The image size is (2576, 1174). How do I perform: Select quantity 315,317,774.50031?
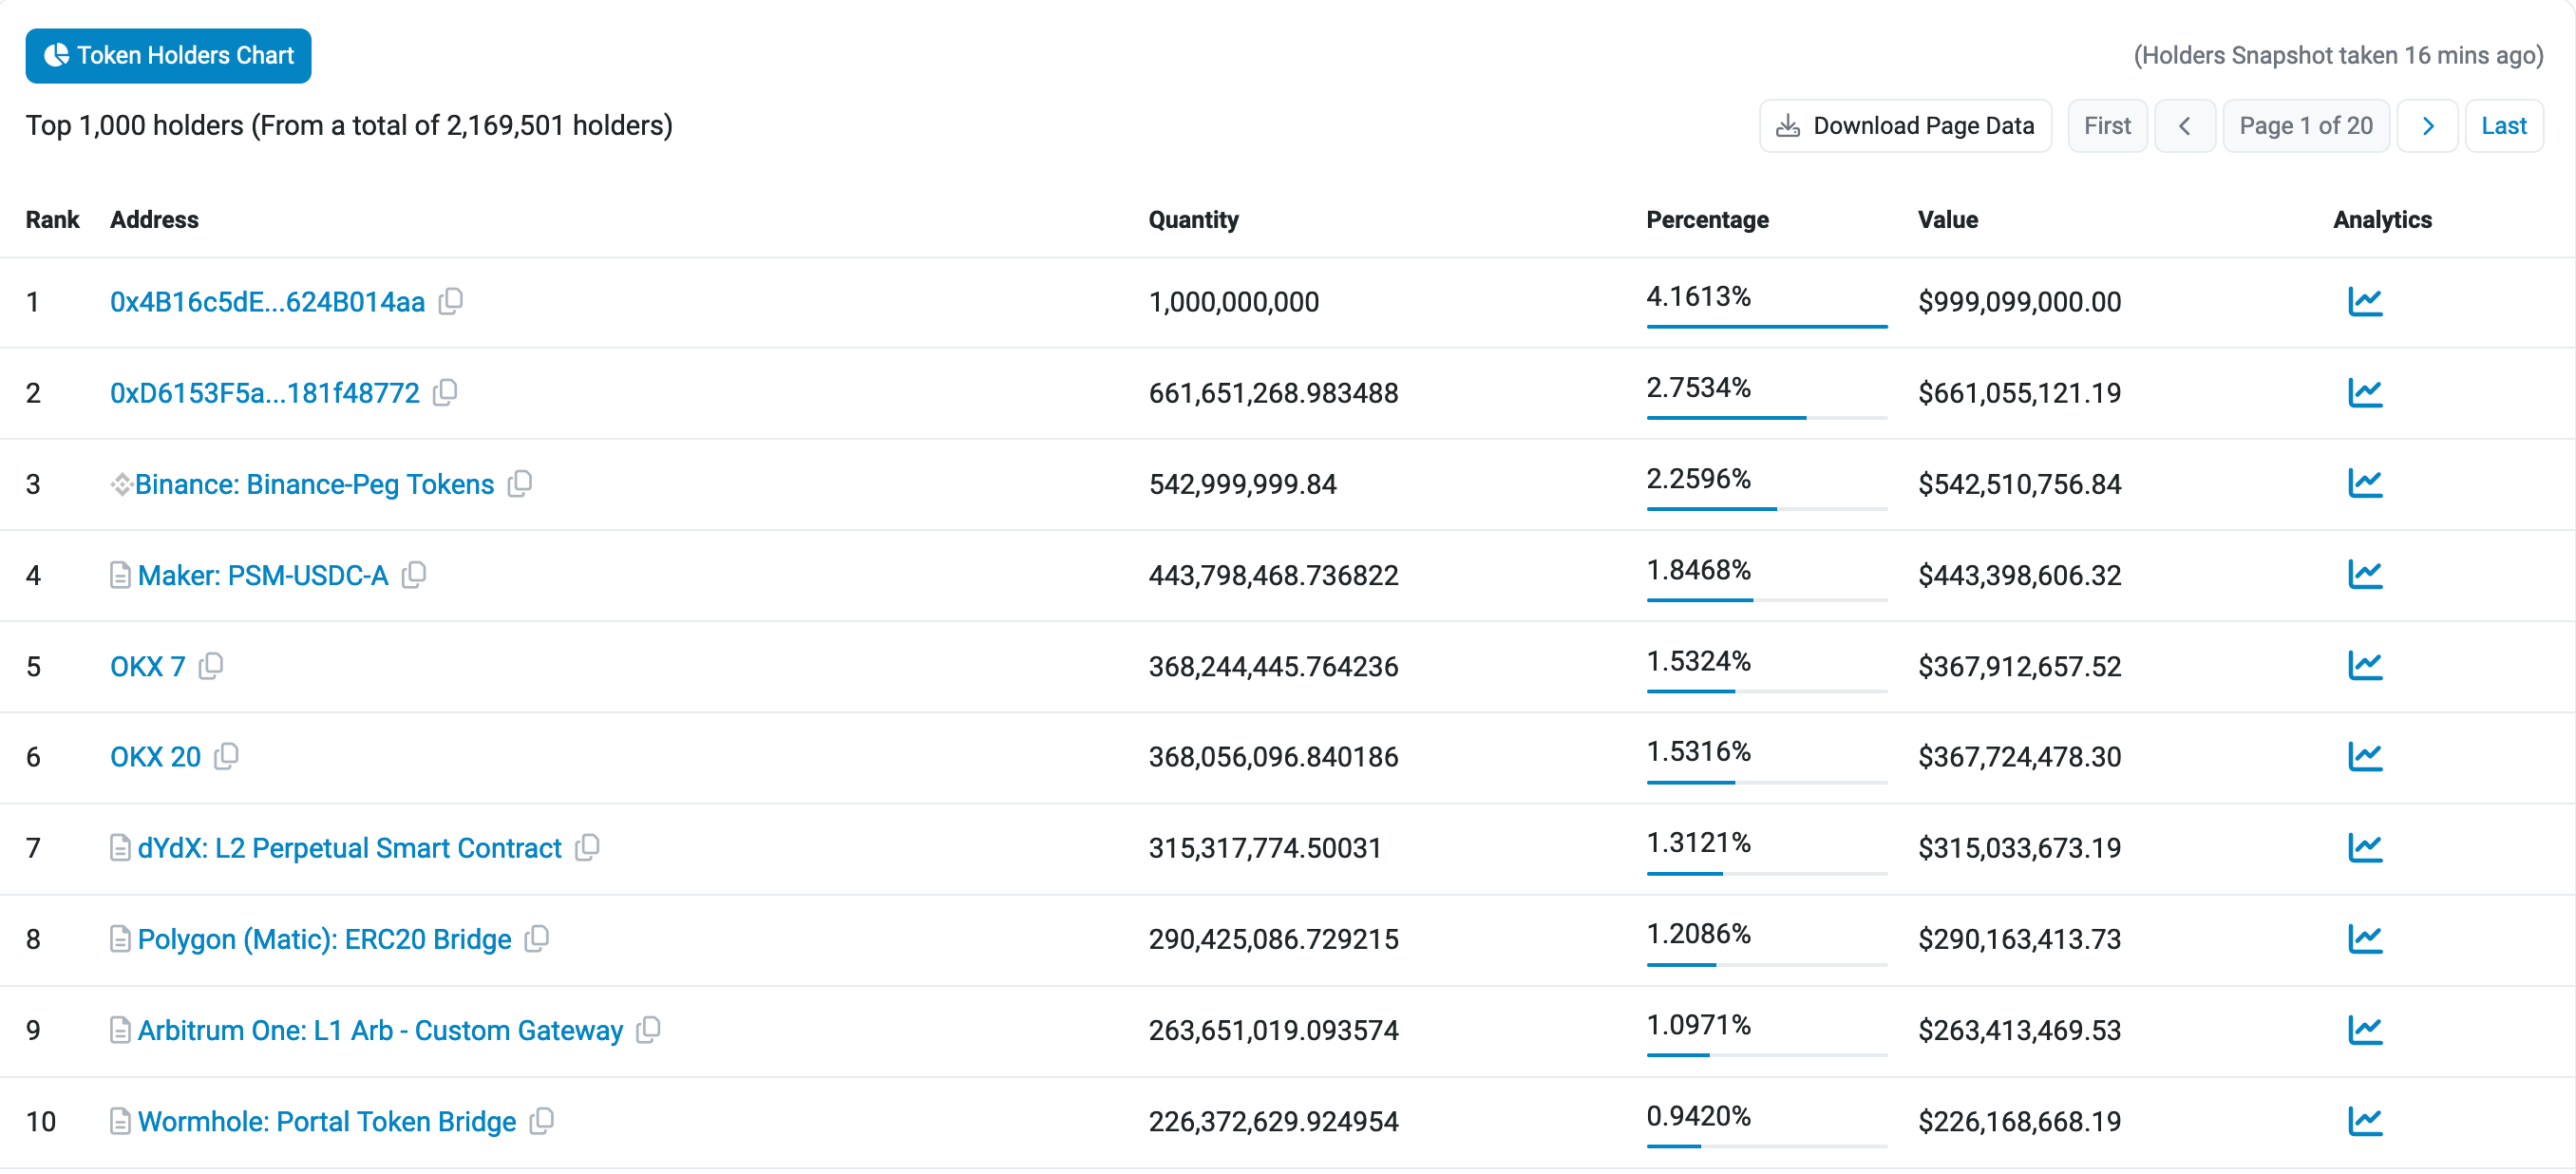(1264, 847)
